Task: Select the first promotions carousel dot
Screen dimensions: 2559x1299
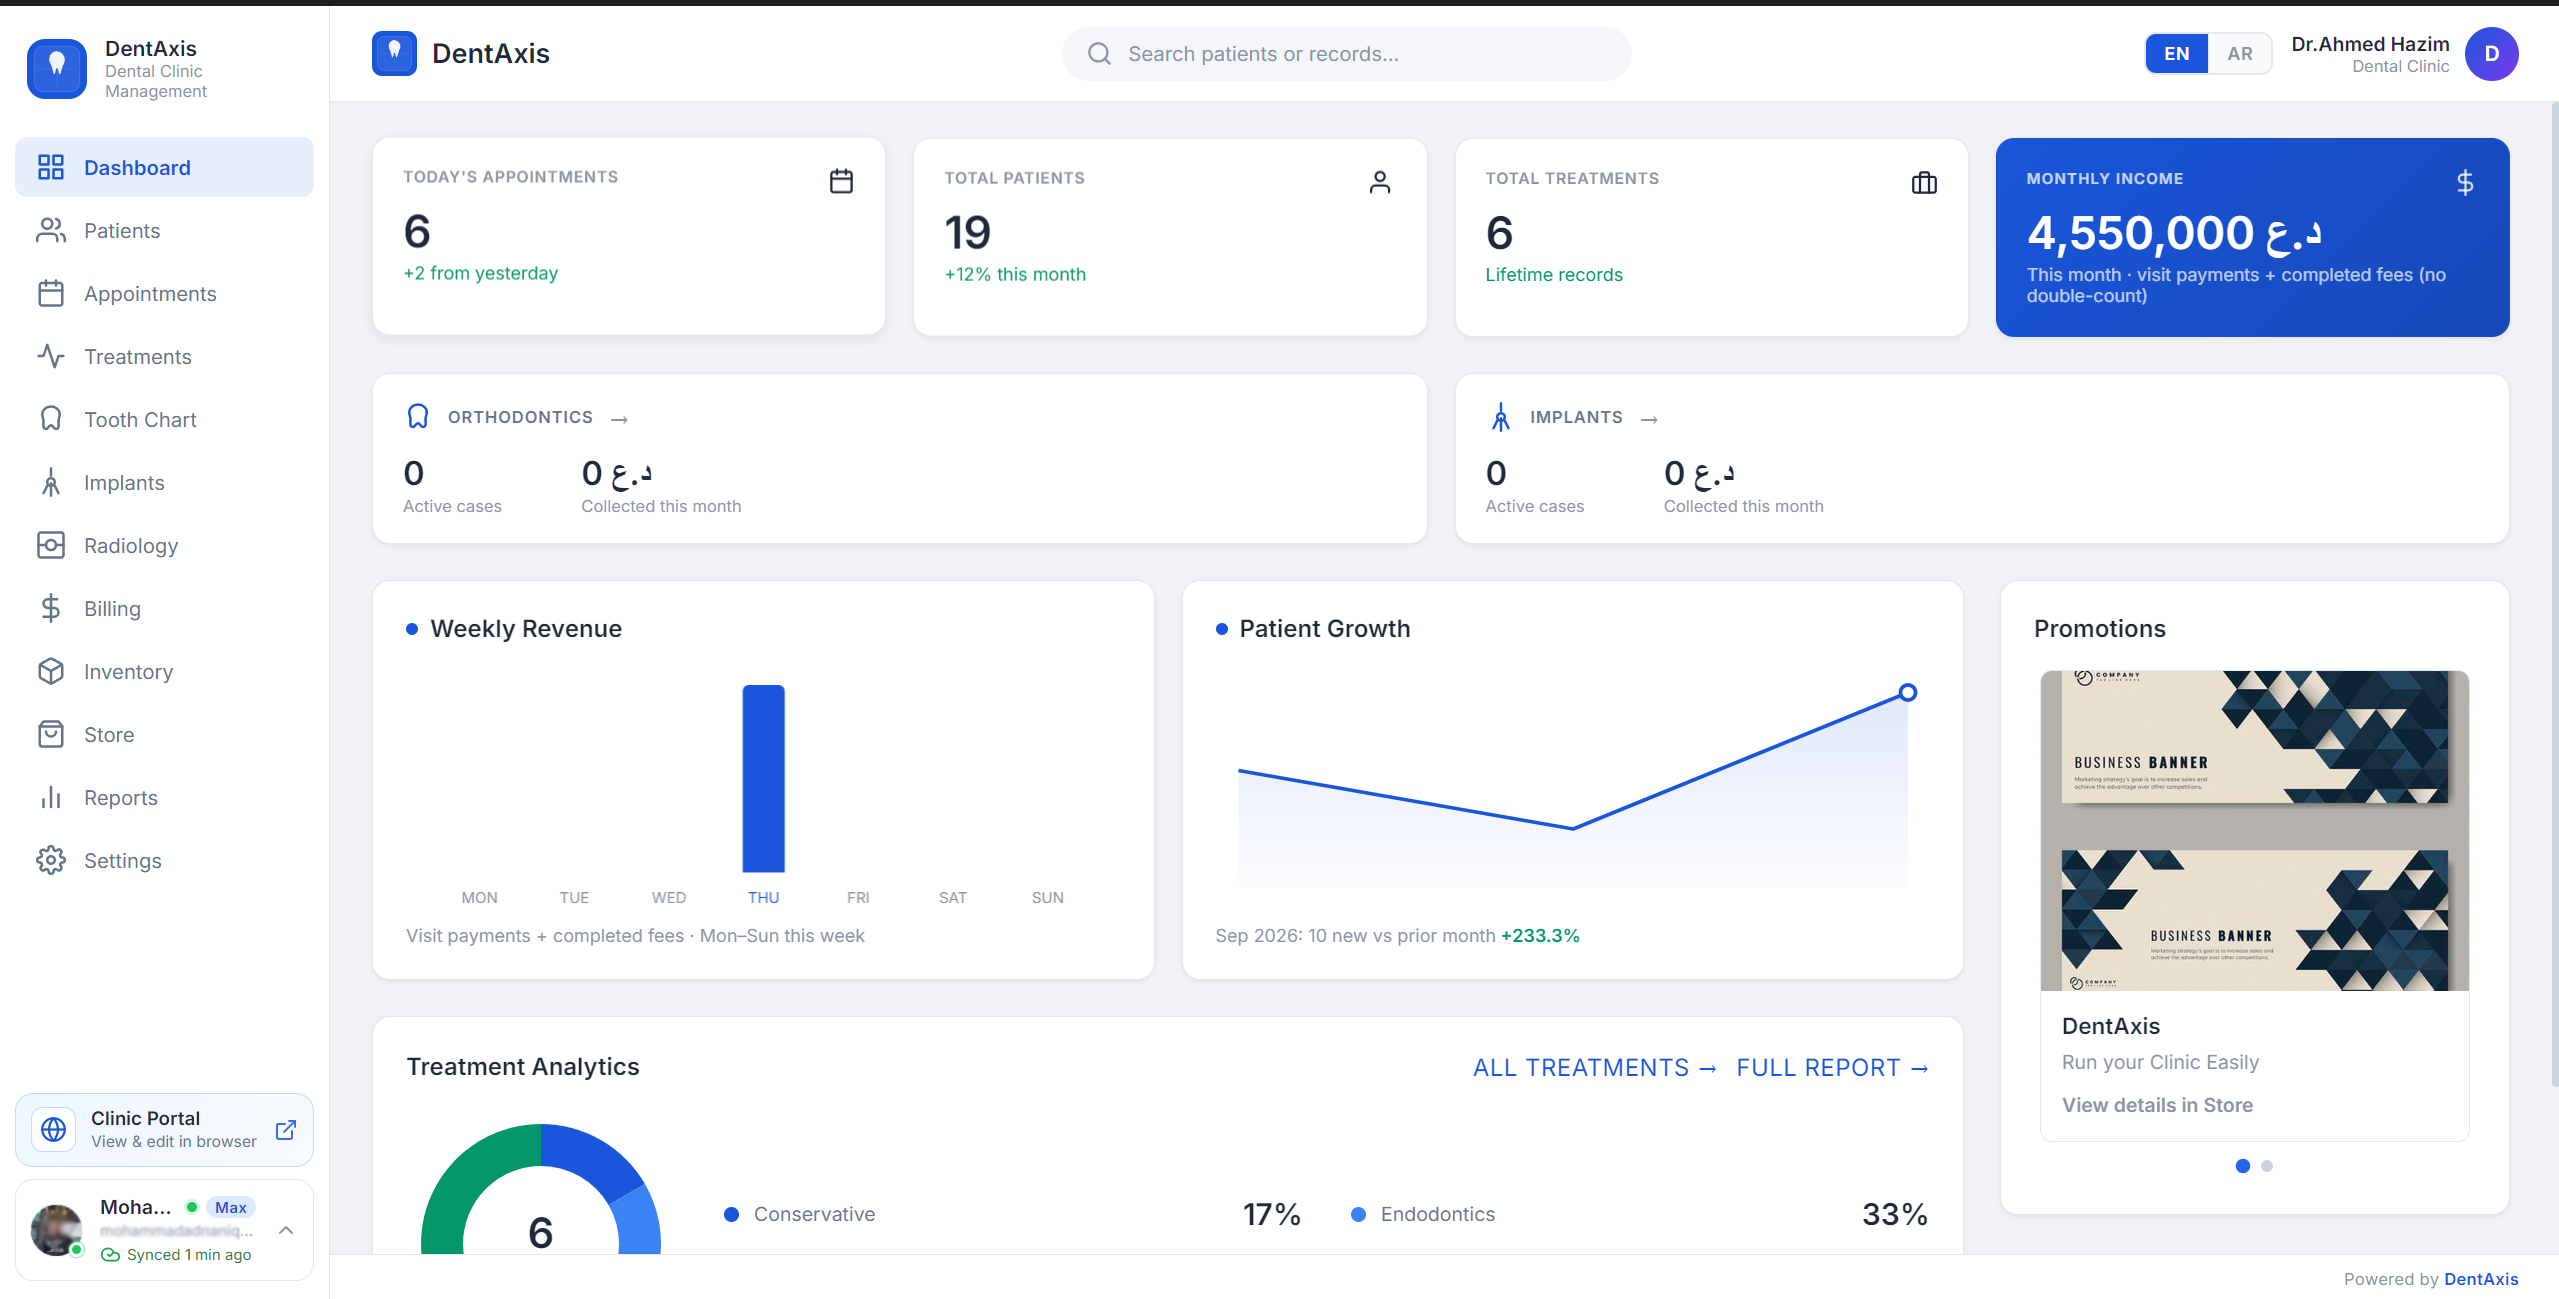Action: (x=2242, y=1165)
